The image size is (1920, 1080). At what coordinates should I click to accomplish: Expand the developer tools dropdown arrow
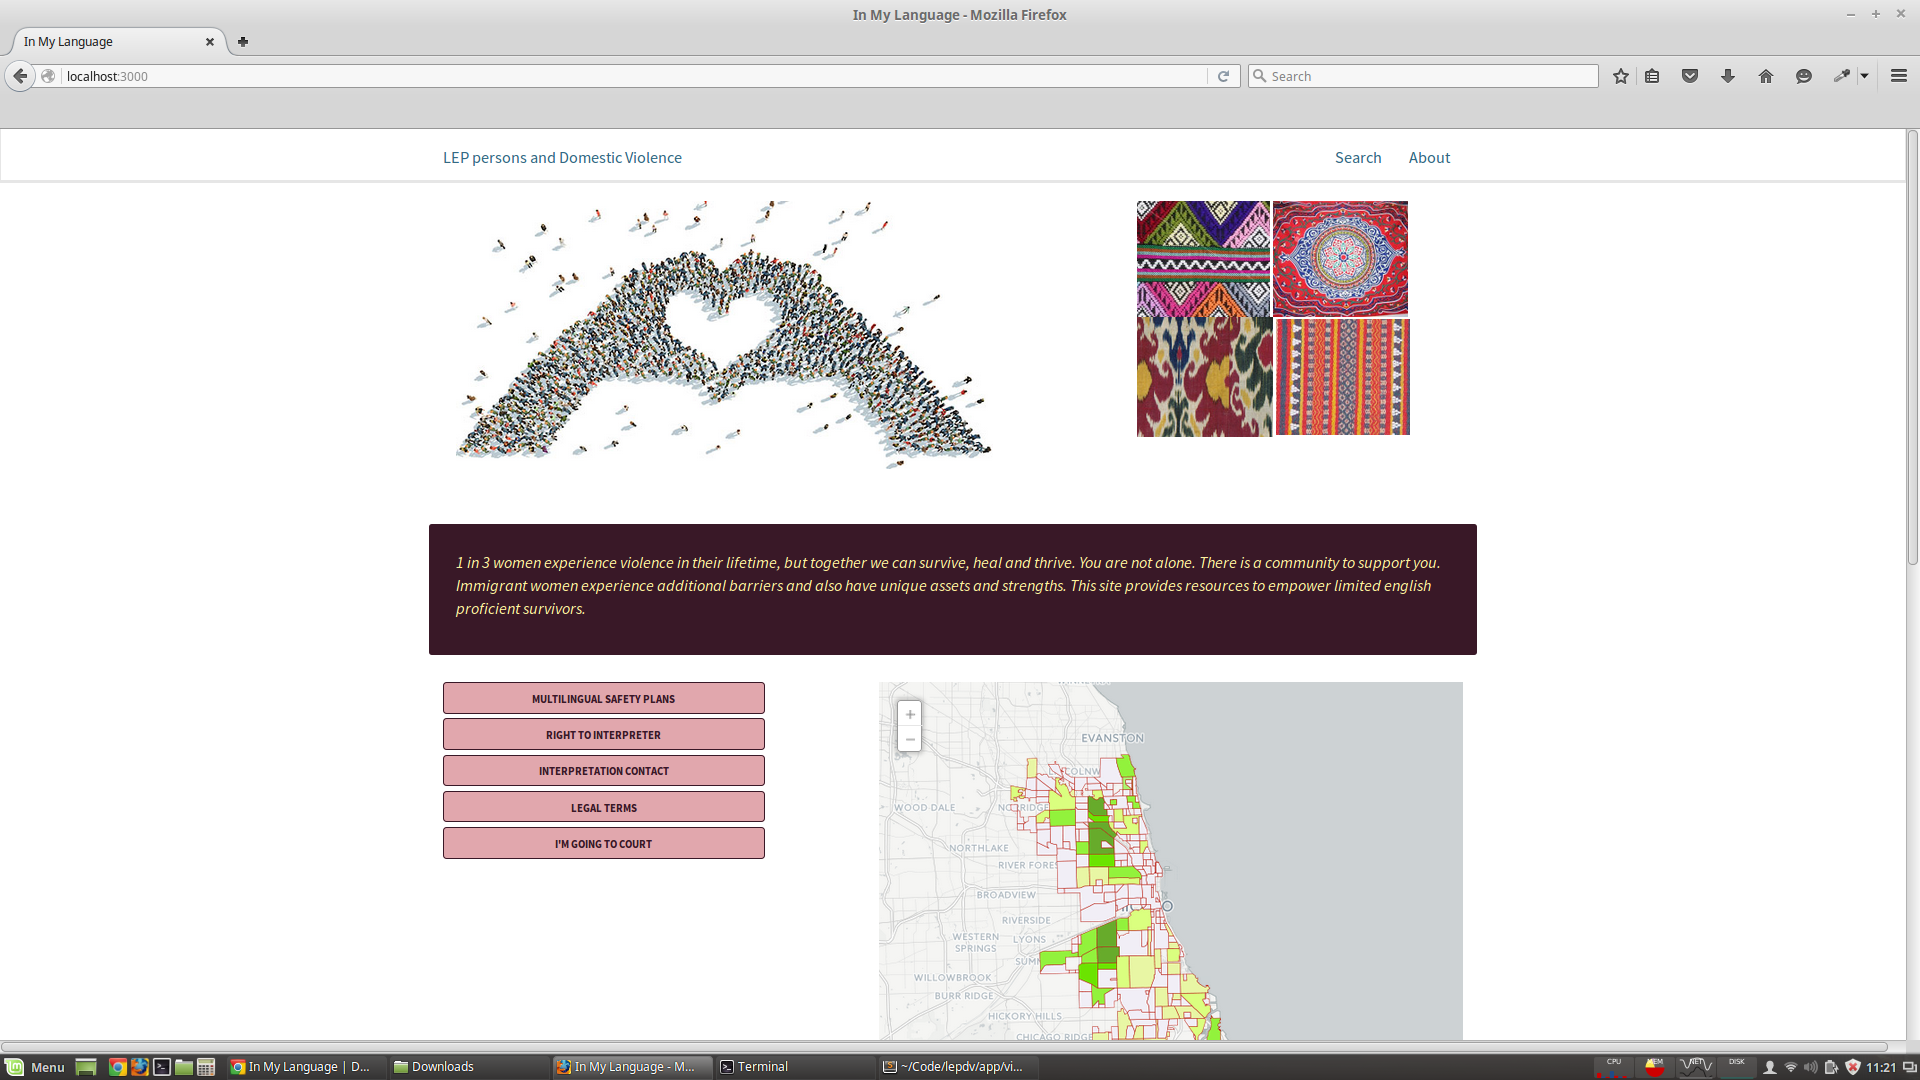(x=1865, y=76)
